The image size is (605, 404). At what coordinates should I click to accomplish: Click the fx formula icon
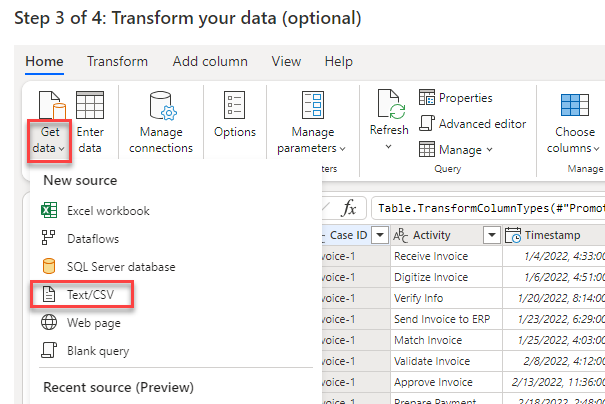pos(348,208)
